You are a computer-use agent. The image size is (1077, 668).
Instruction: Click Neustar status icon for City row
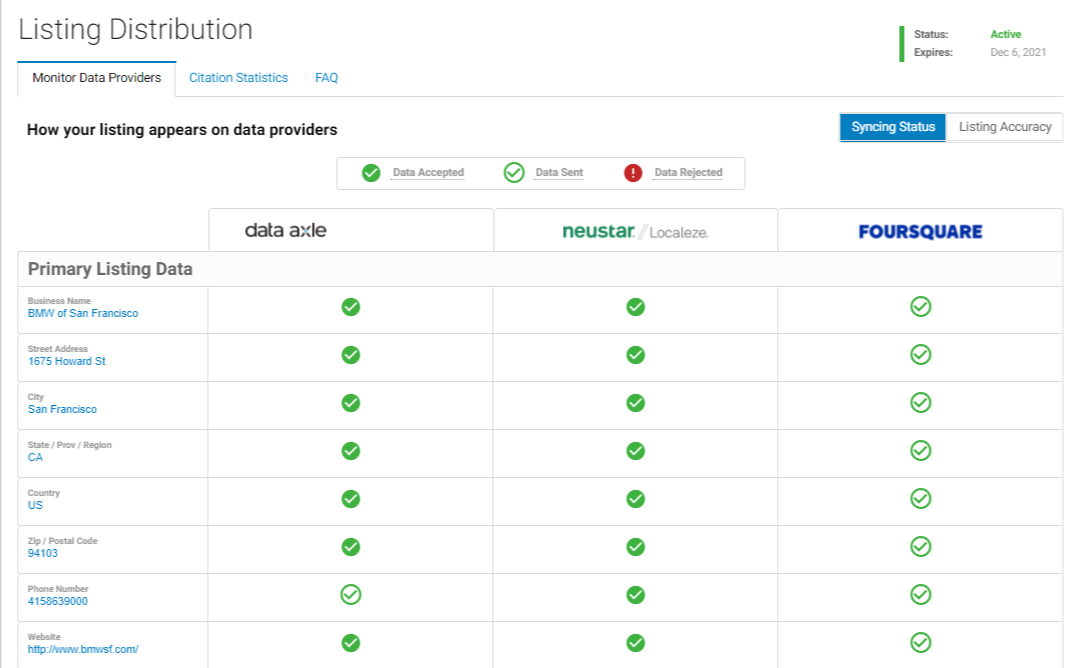tap(635, 403)
